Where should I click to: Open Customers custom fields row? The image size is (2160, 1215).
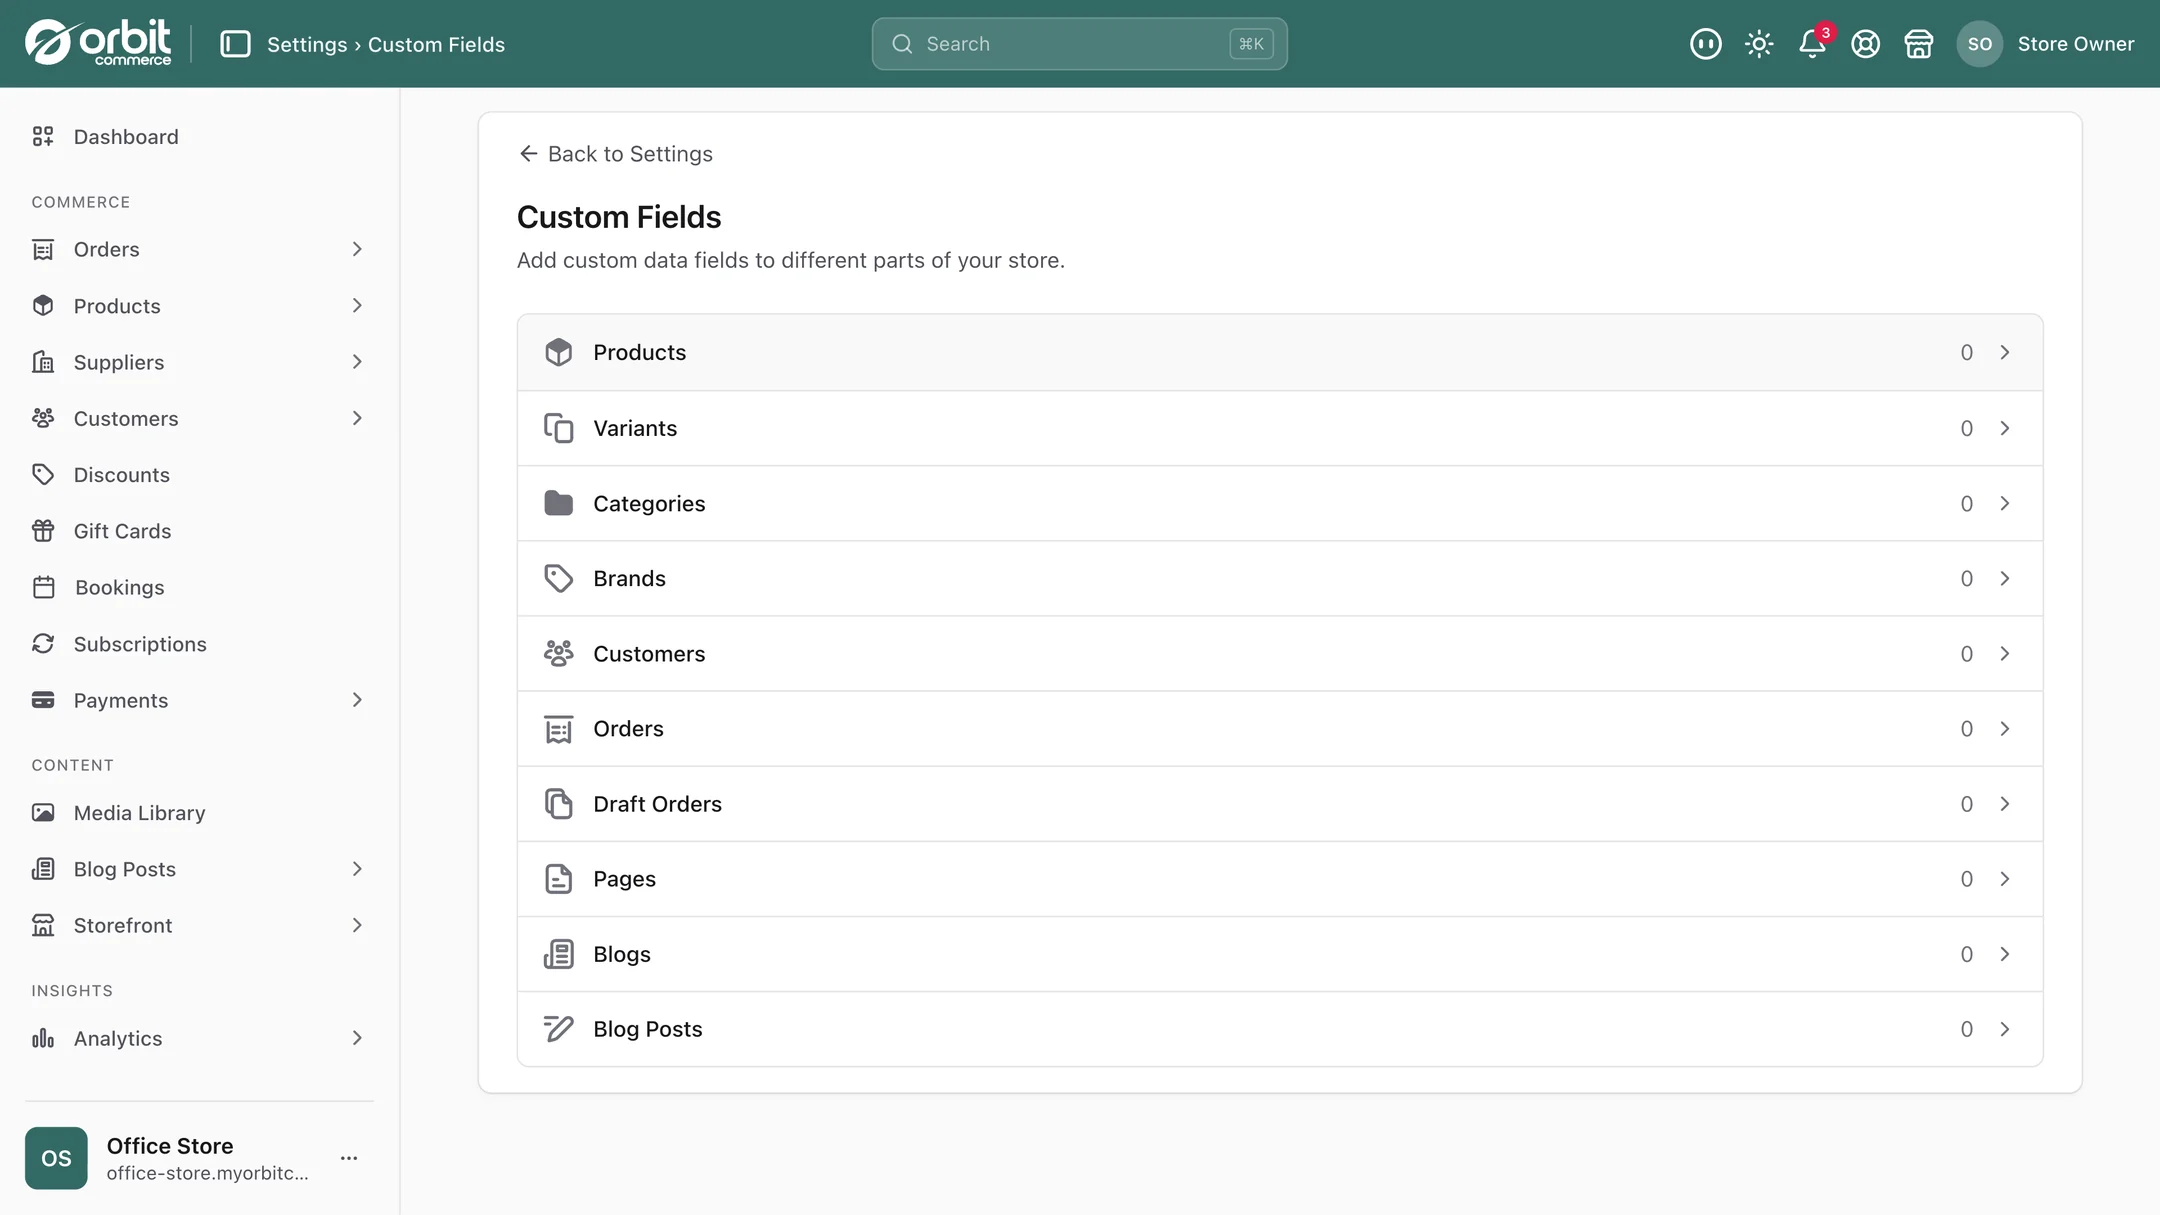coord(1280,654)
